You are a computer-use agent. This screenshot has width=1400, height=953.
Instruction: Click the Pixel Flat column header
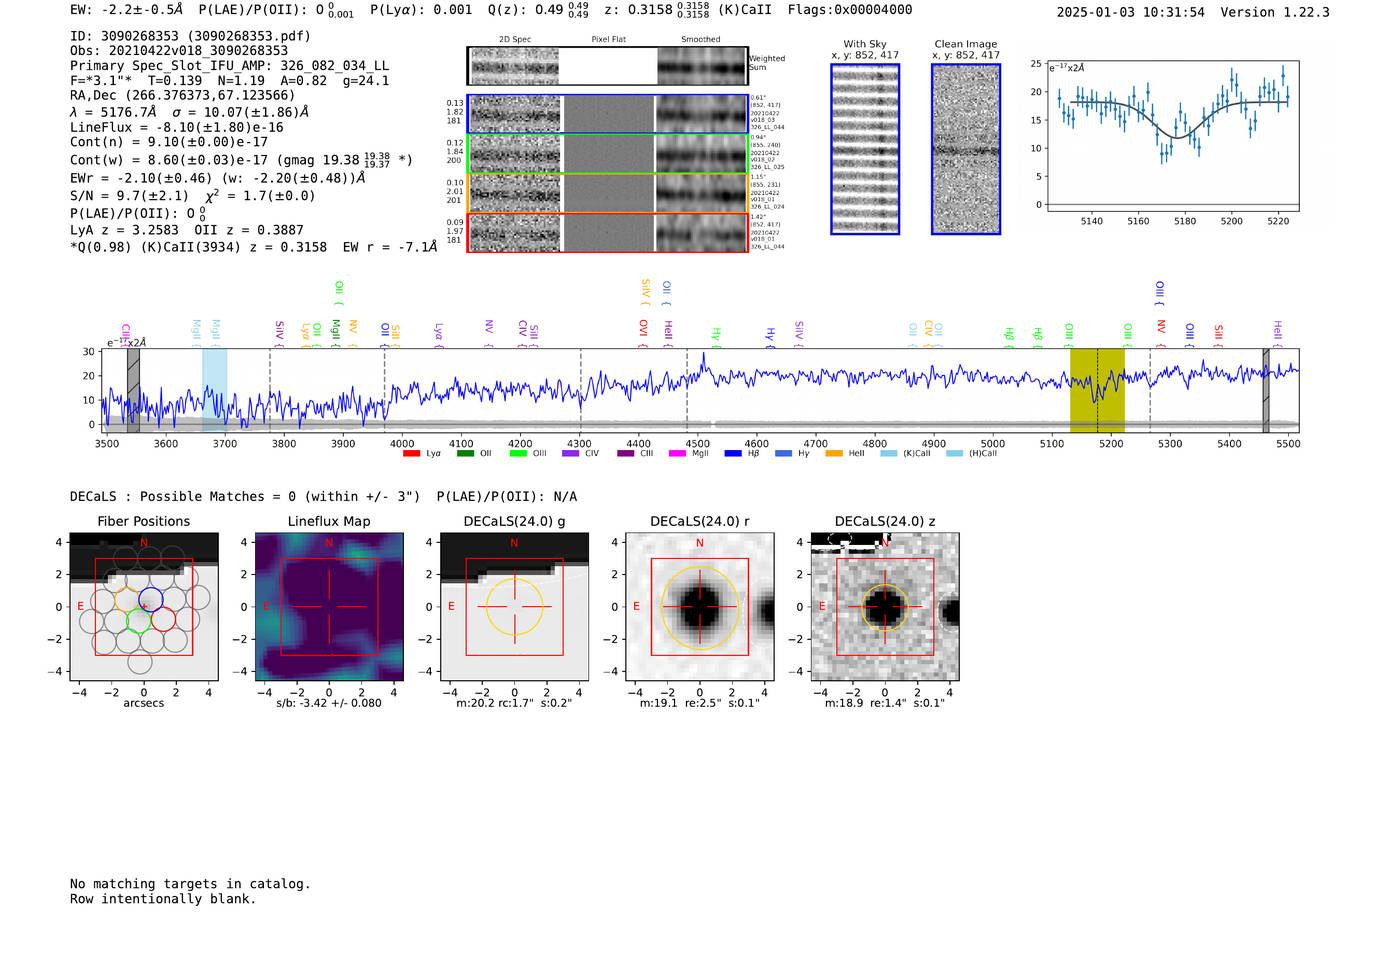608,40
